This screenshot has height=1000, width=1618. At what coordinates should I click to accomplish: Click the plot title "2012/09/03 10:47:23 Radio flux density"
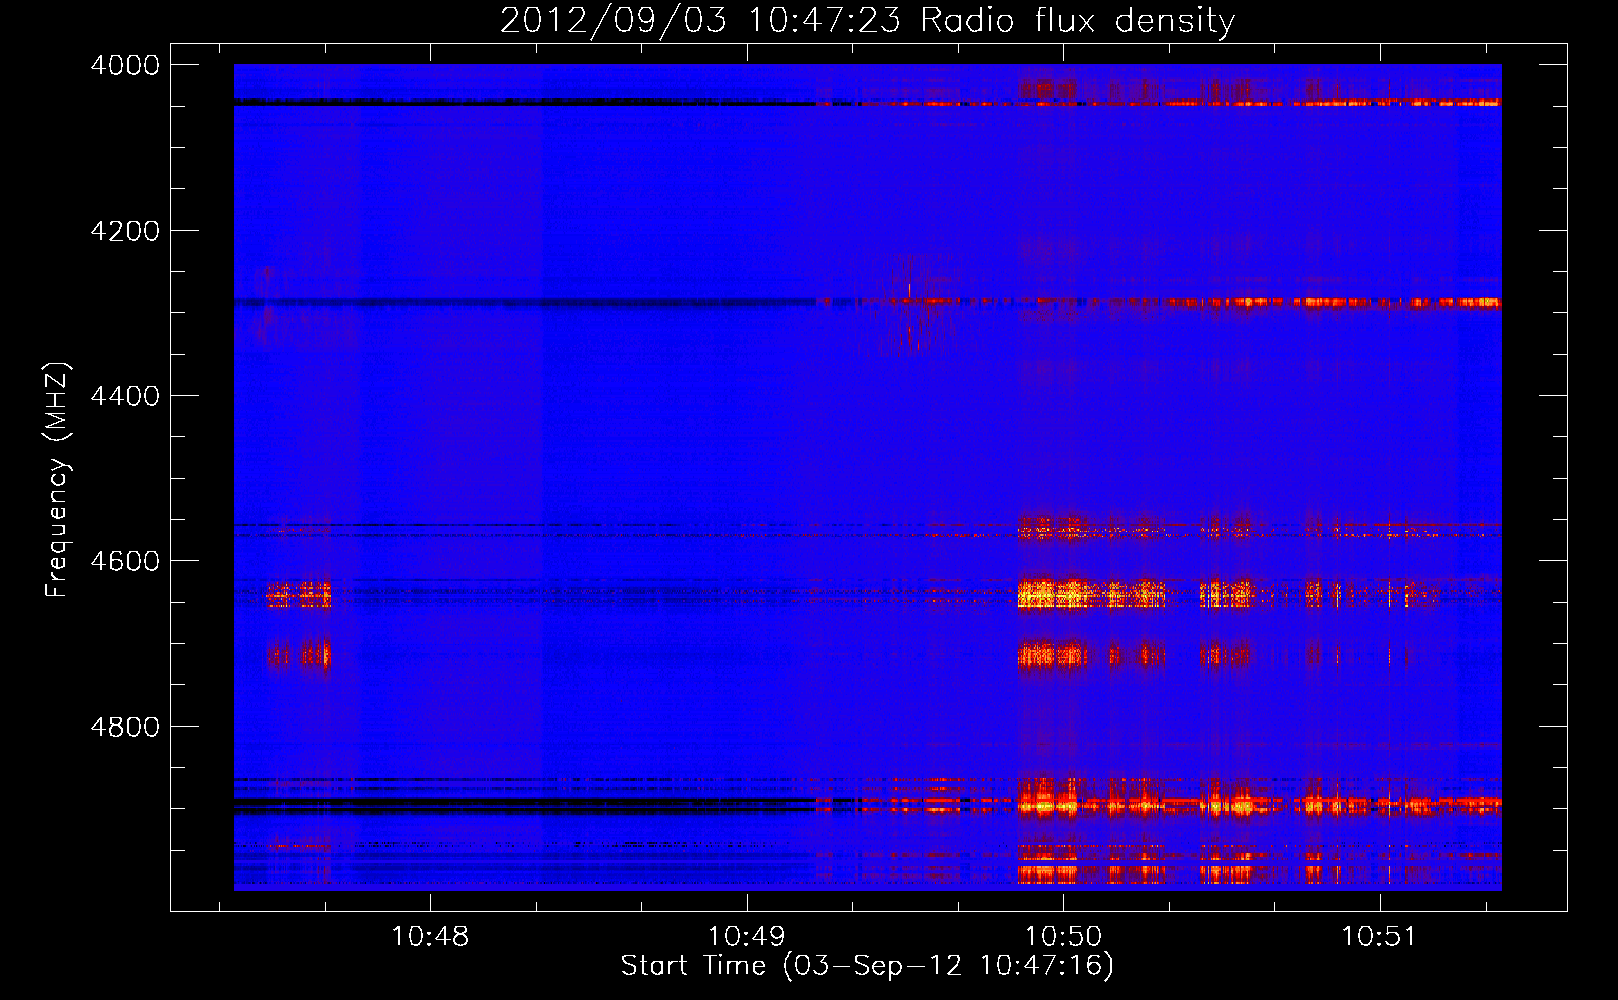coord(867,21)
